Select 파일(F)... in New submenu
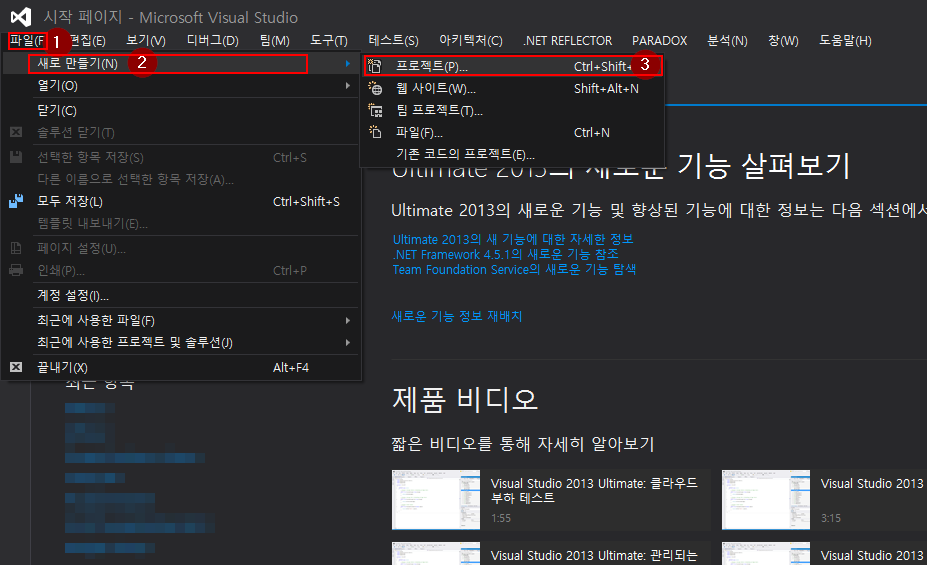The image size is (927, 565). pyautogui.click(x=513, y=132)
